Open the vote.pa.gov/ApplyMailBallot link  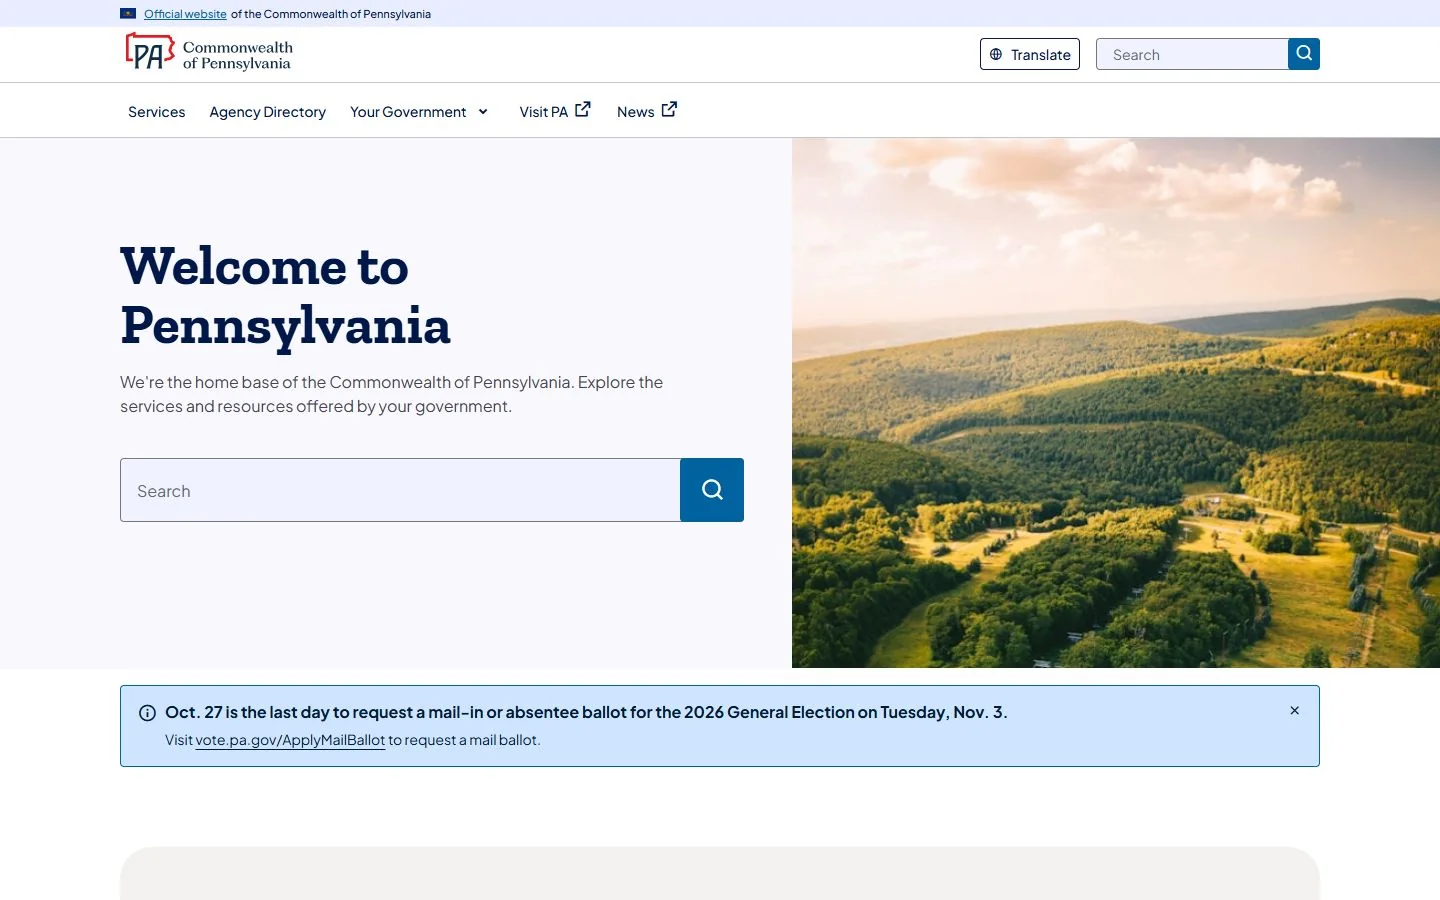290,740
